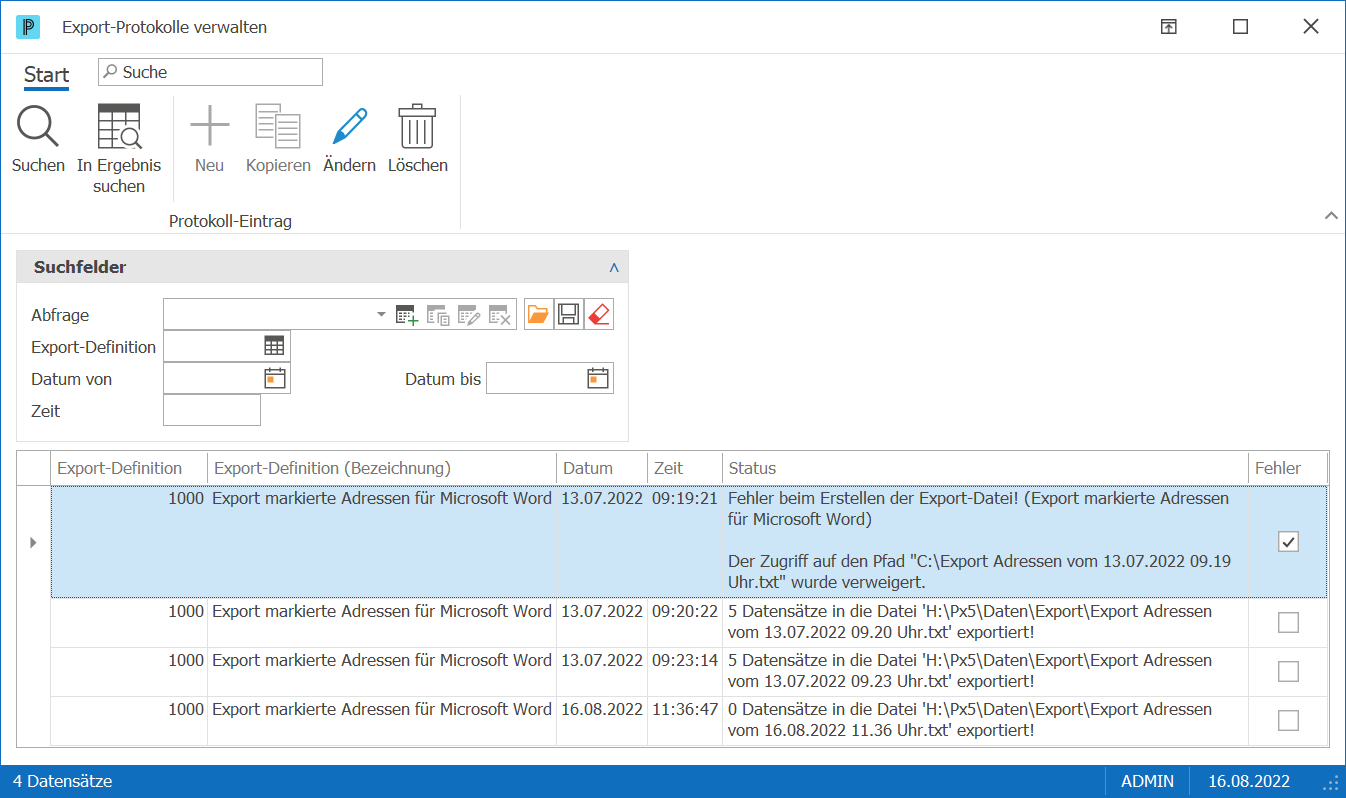Toggle Fehler checkbox for the 09:23:14 entry
1346x798 pixels.
click(1288, 671)
